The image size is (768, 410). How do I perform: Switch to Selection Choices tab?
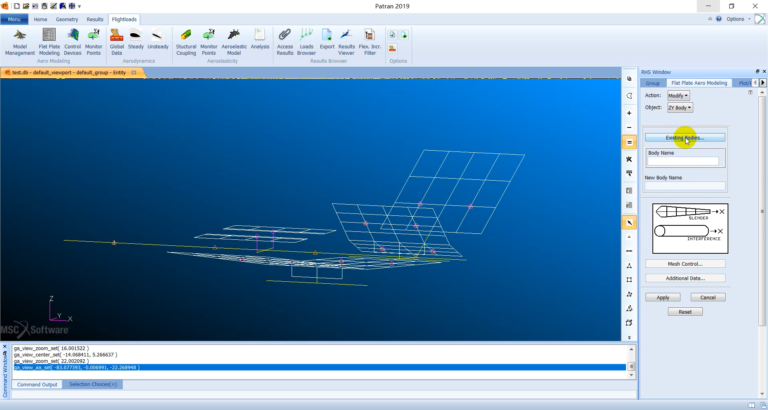93,385
